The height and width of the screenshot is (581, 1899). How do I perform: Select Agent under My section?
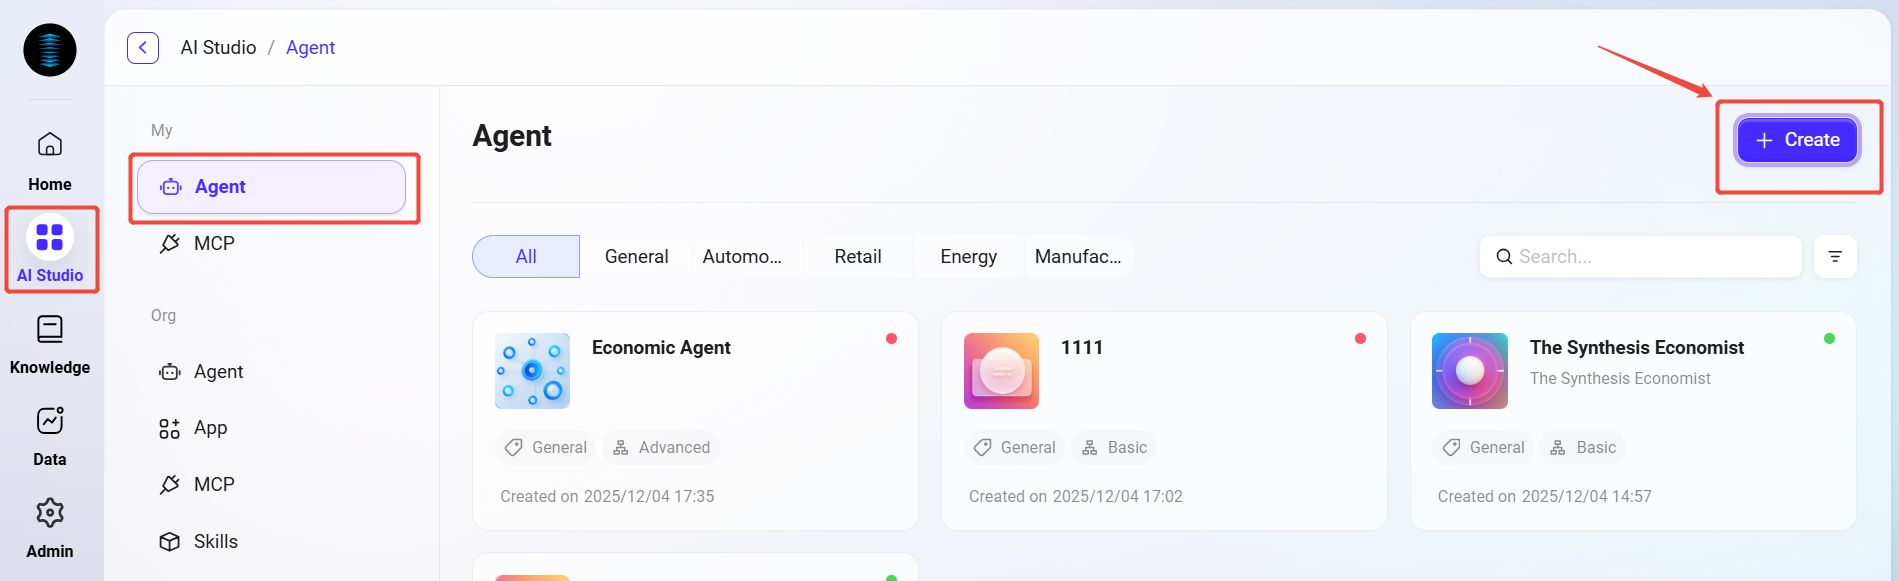point(271,187)
